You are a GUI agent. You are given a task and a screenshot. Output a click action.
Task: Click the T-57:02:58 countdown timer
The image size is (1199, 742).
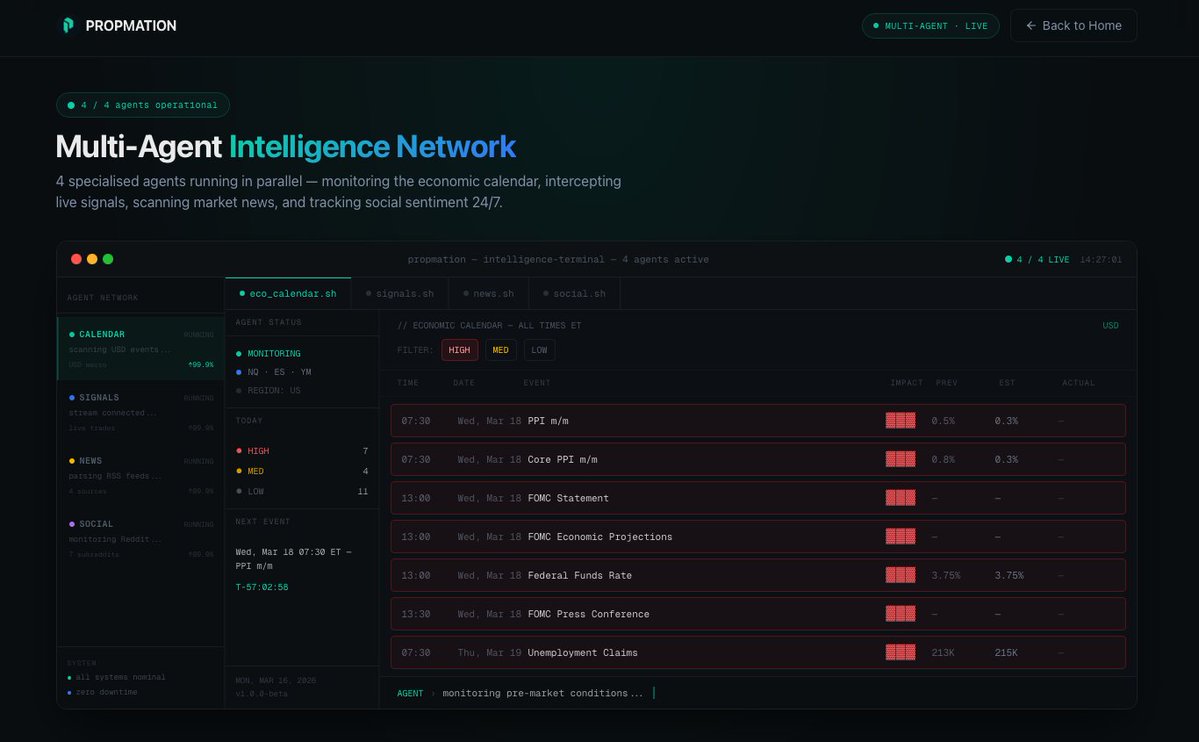pos(262,587)
